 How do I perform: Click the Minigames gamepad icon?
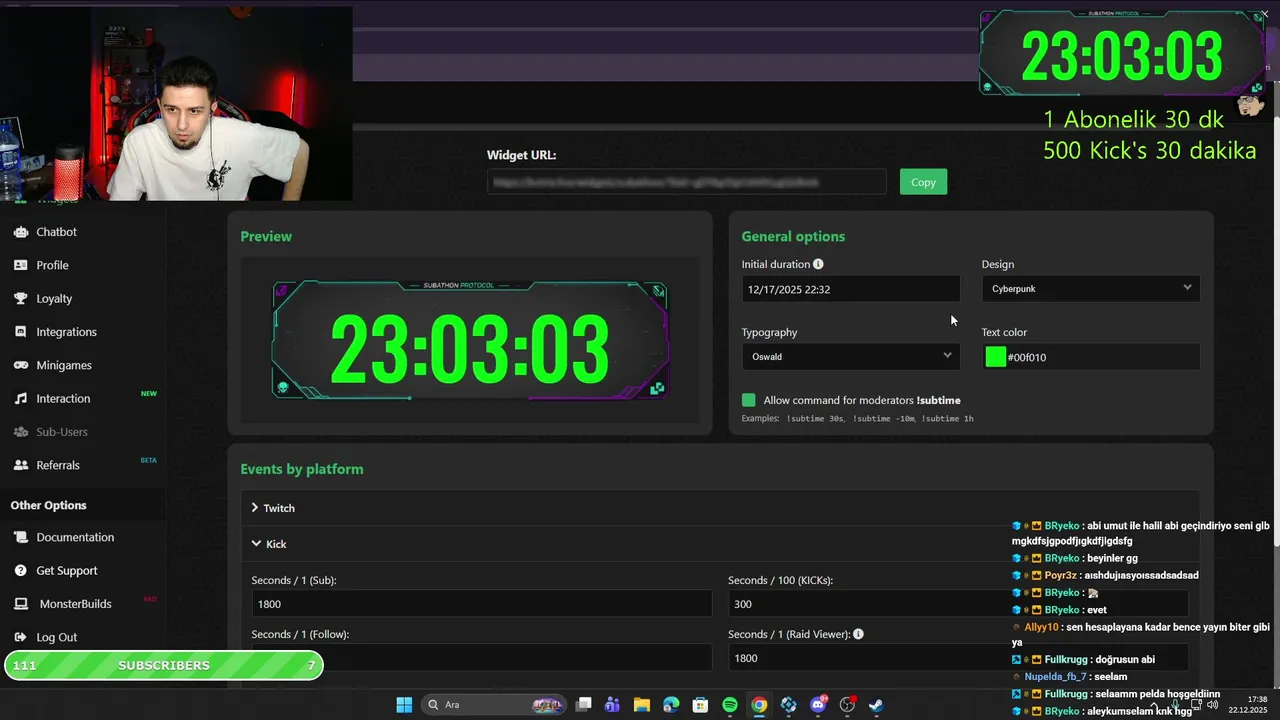[x=20, y=365]
